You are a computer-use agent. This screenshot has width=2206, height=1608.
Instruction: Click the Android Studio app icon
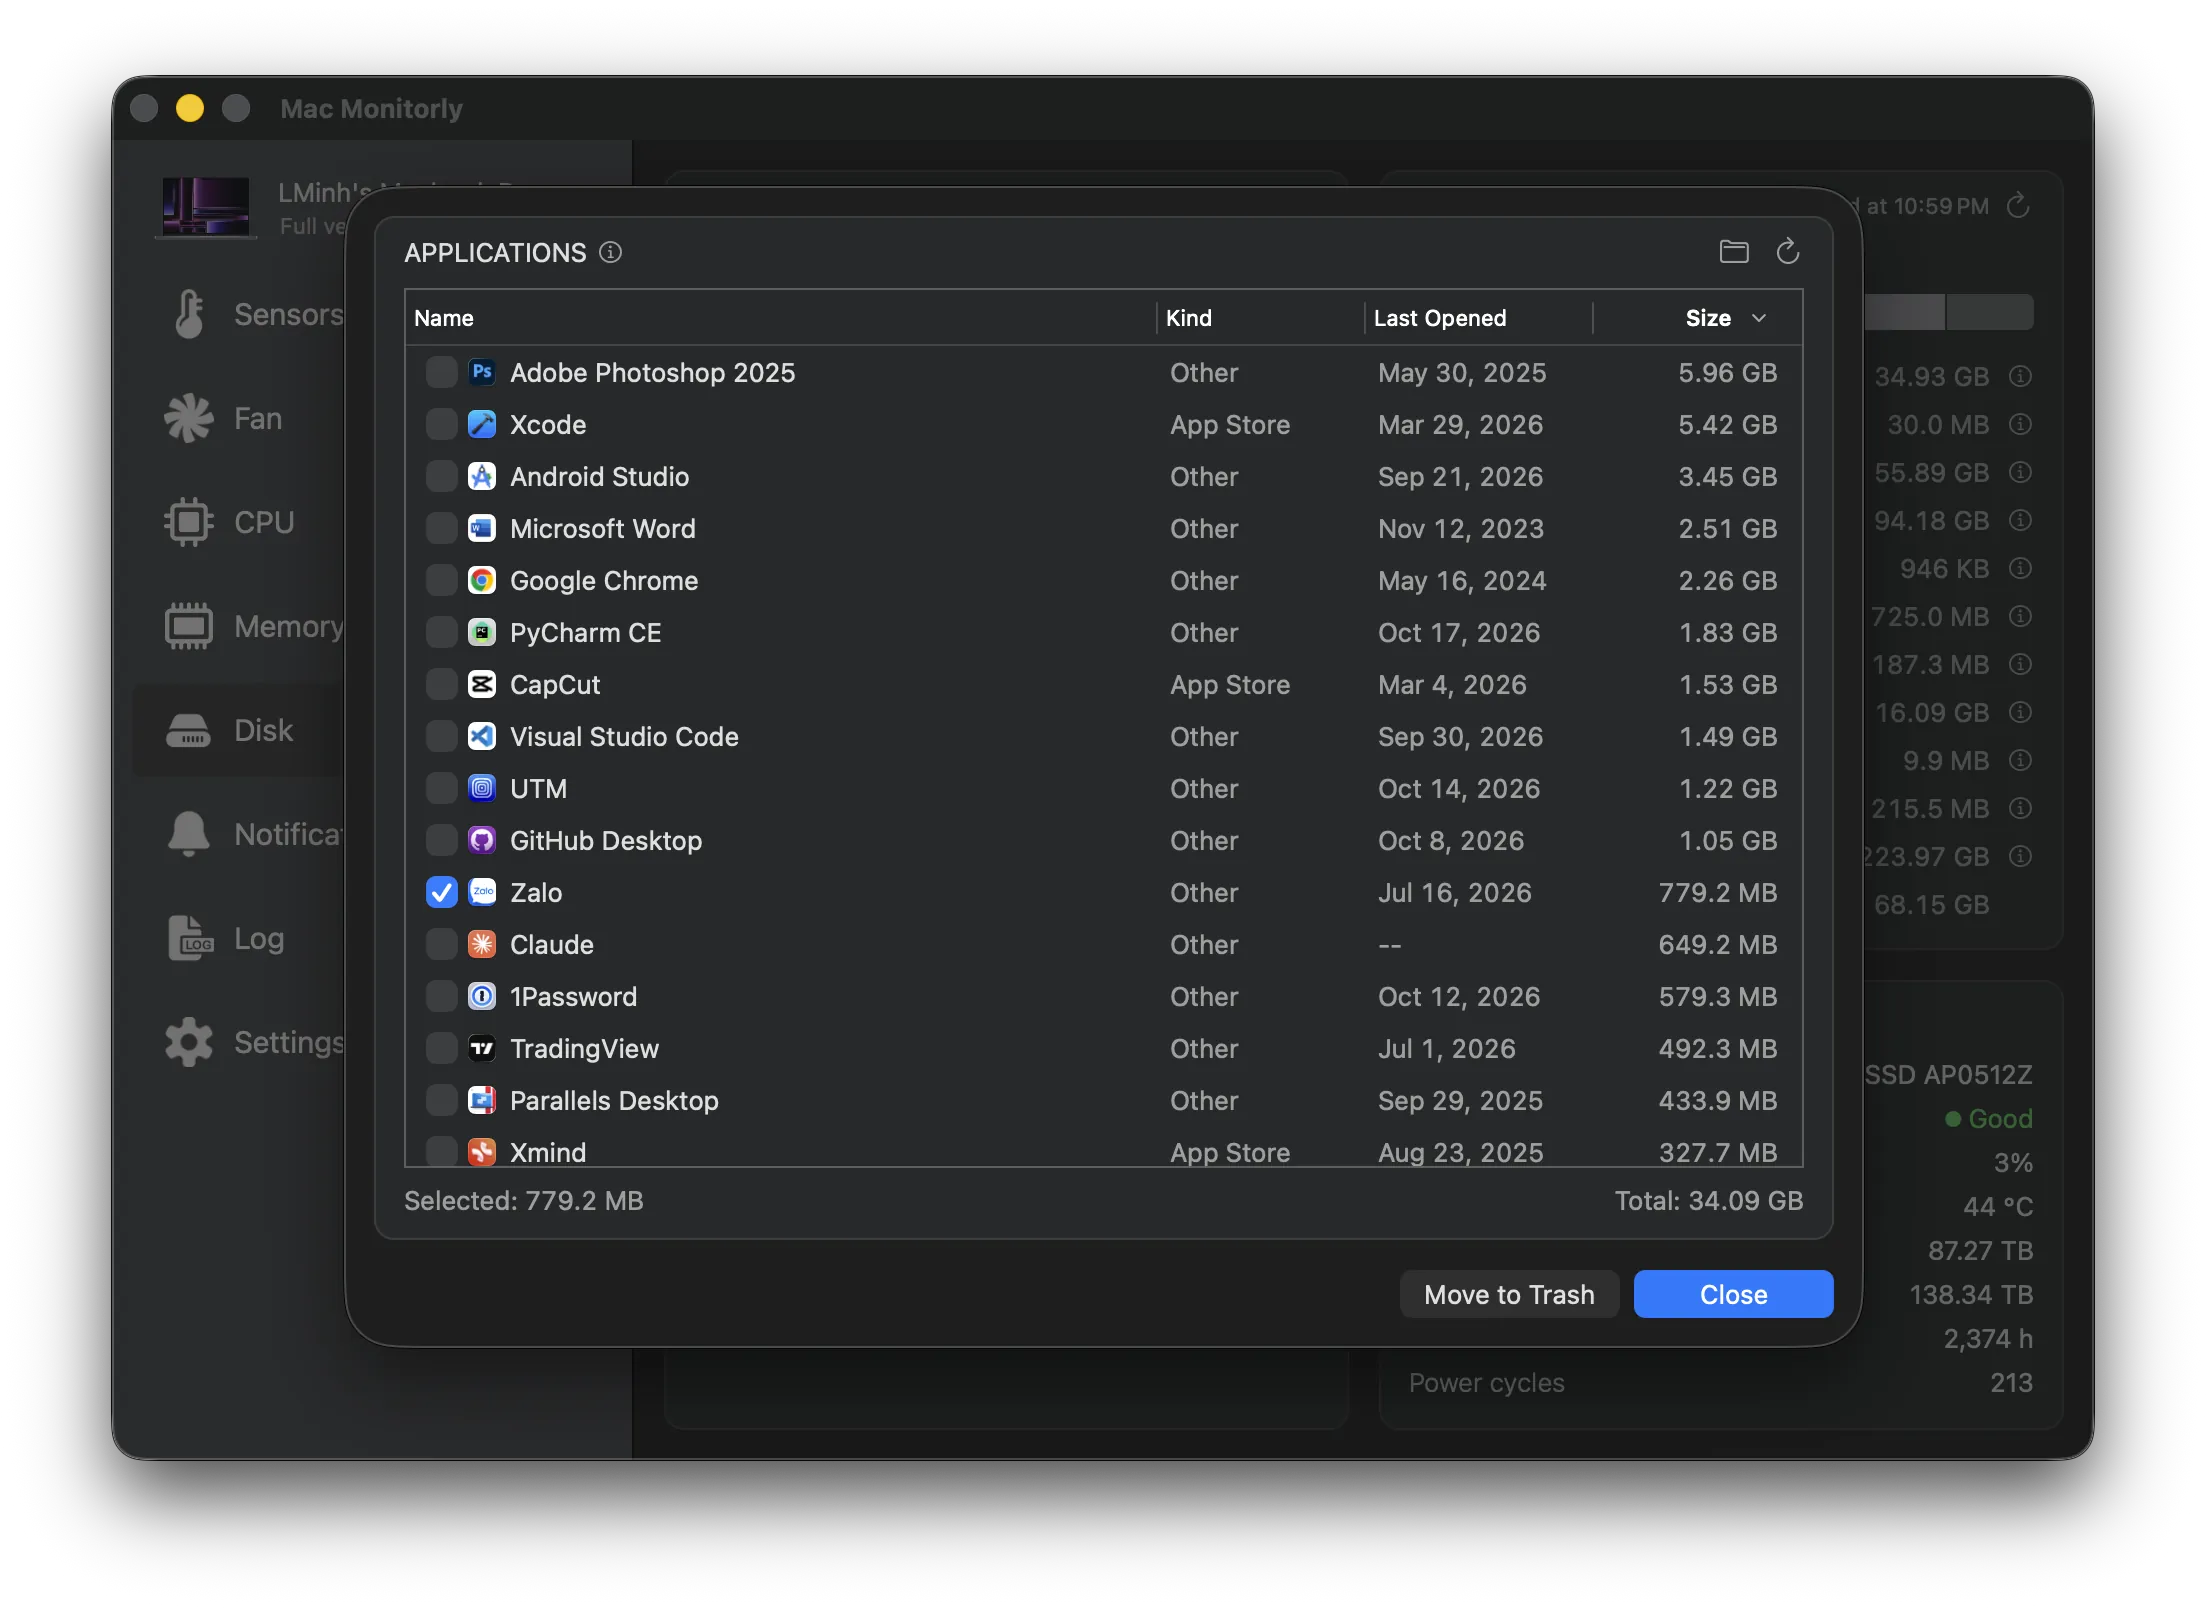coord(482,476)
